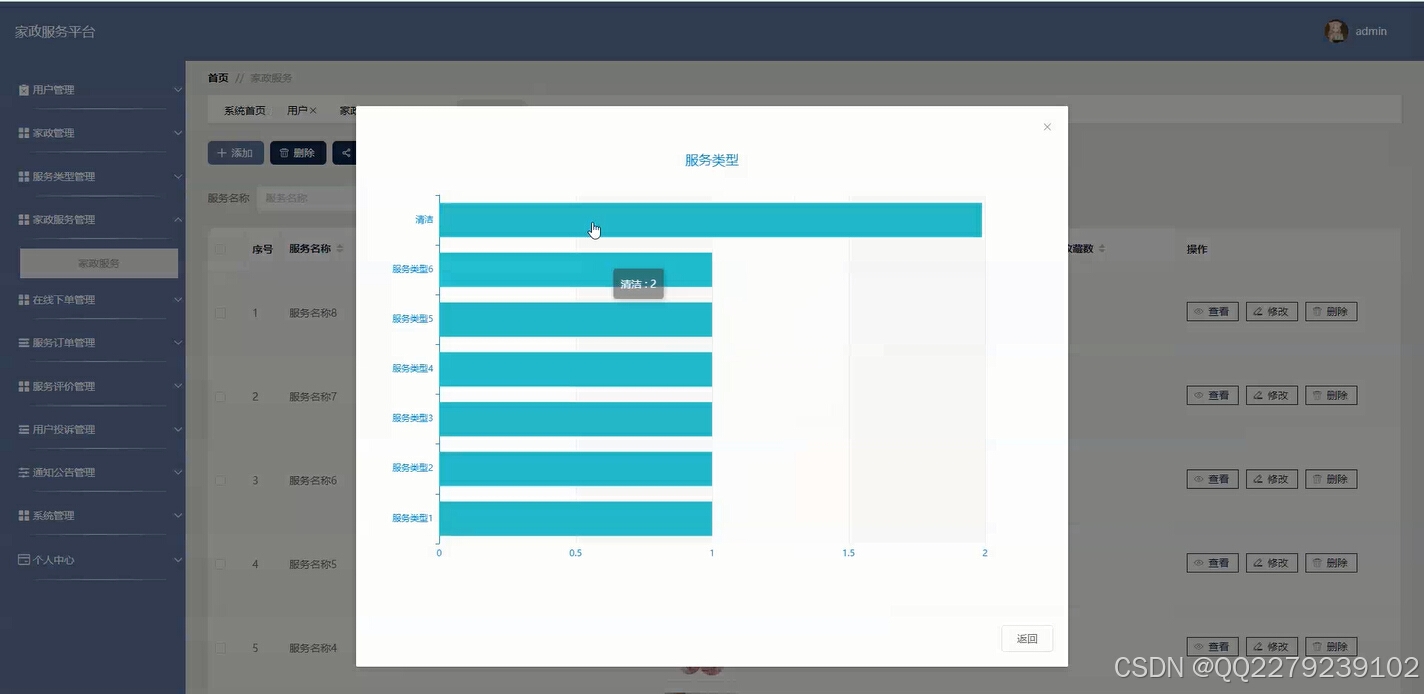Check the checkbox on row 服务名称8
Image resolution: width=1424 pixels, height=694 pixels.
pyautogui.click(x=220, y=313)
